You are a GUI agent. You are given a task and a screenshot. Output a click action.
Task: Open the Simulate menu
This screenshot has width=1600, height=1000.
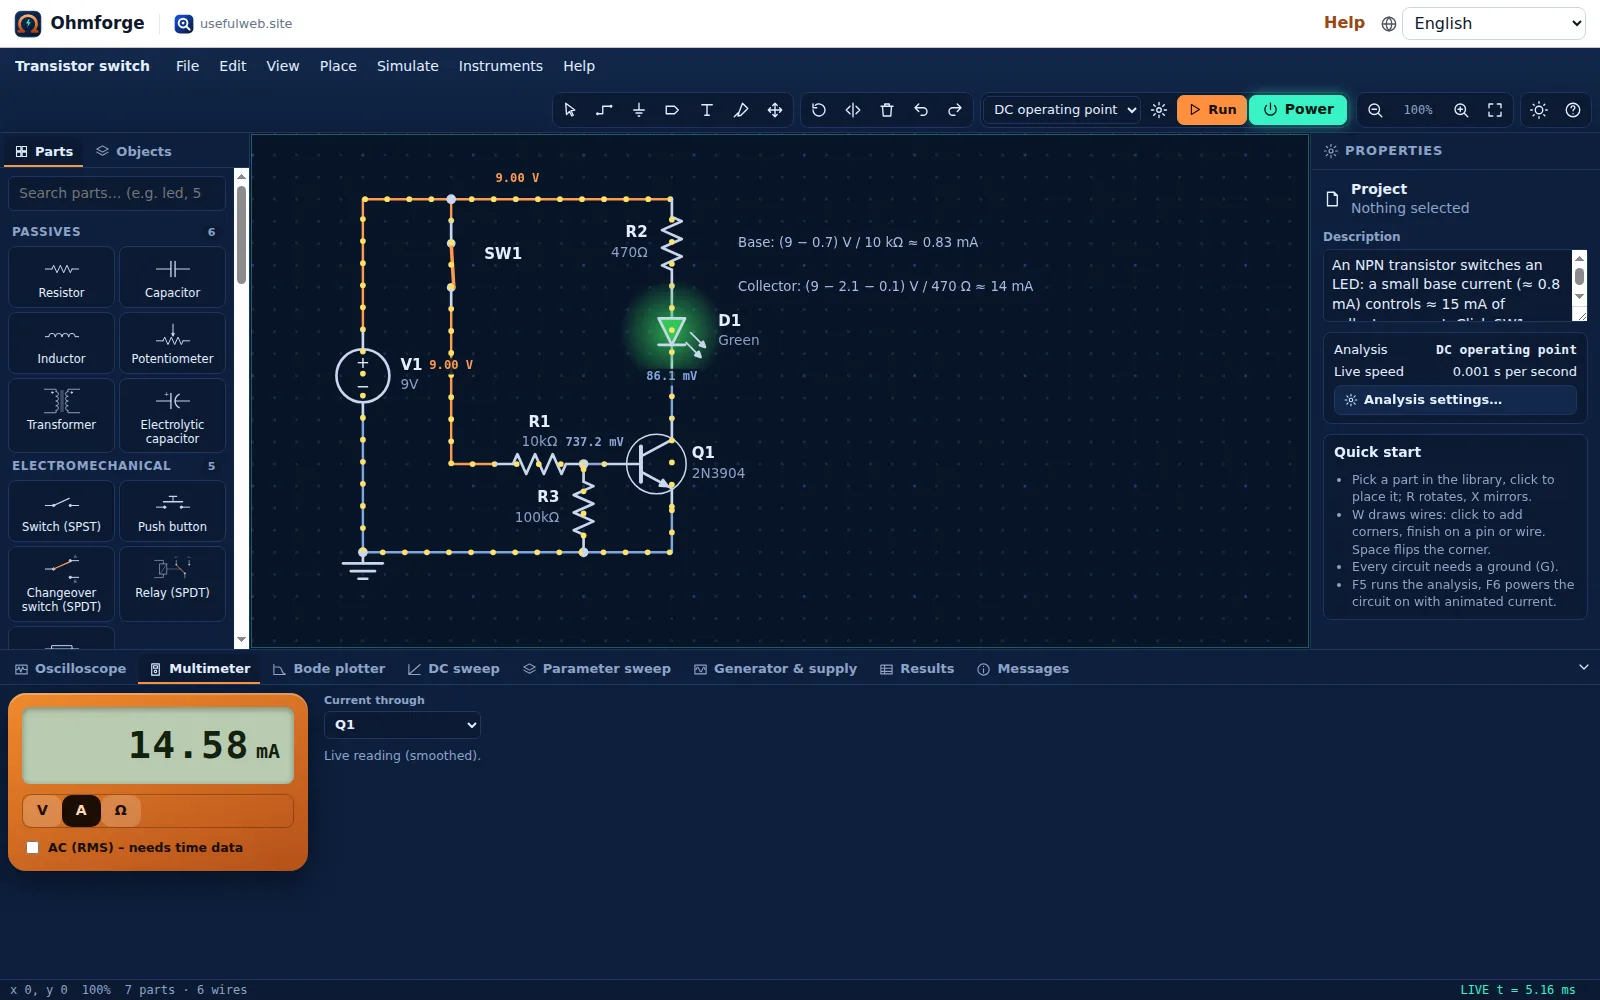(x=408, y=66)
